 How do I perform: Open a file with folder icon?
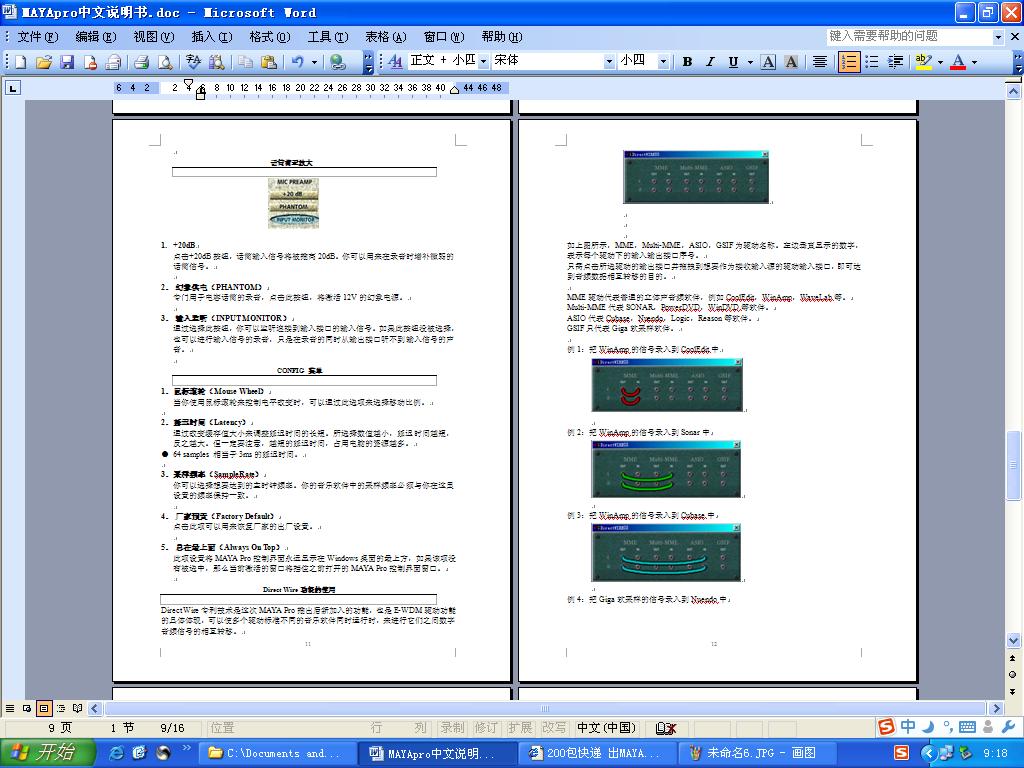44,62
